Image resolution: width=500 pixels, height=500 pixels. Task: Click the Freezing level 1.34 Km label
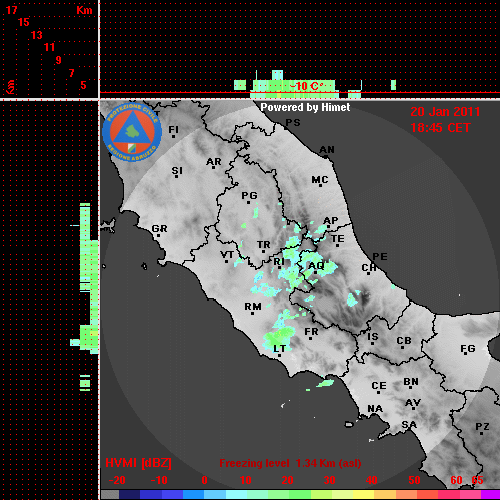click(290, 463)
